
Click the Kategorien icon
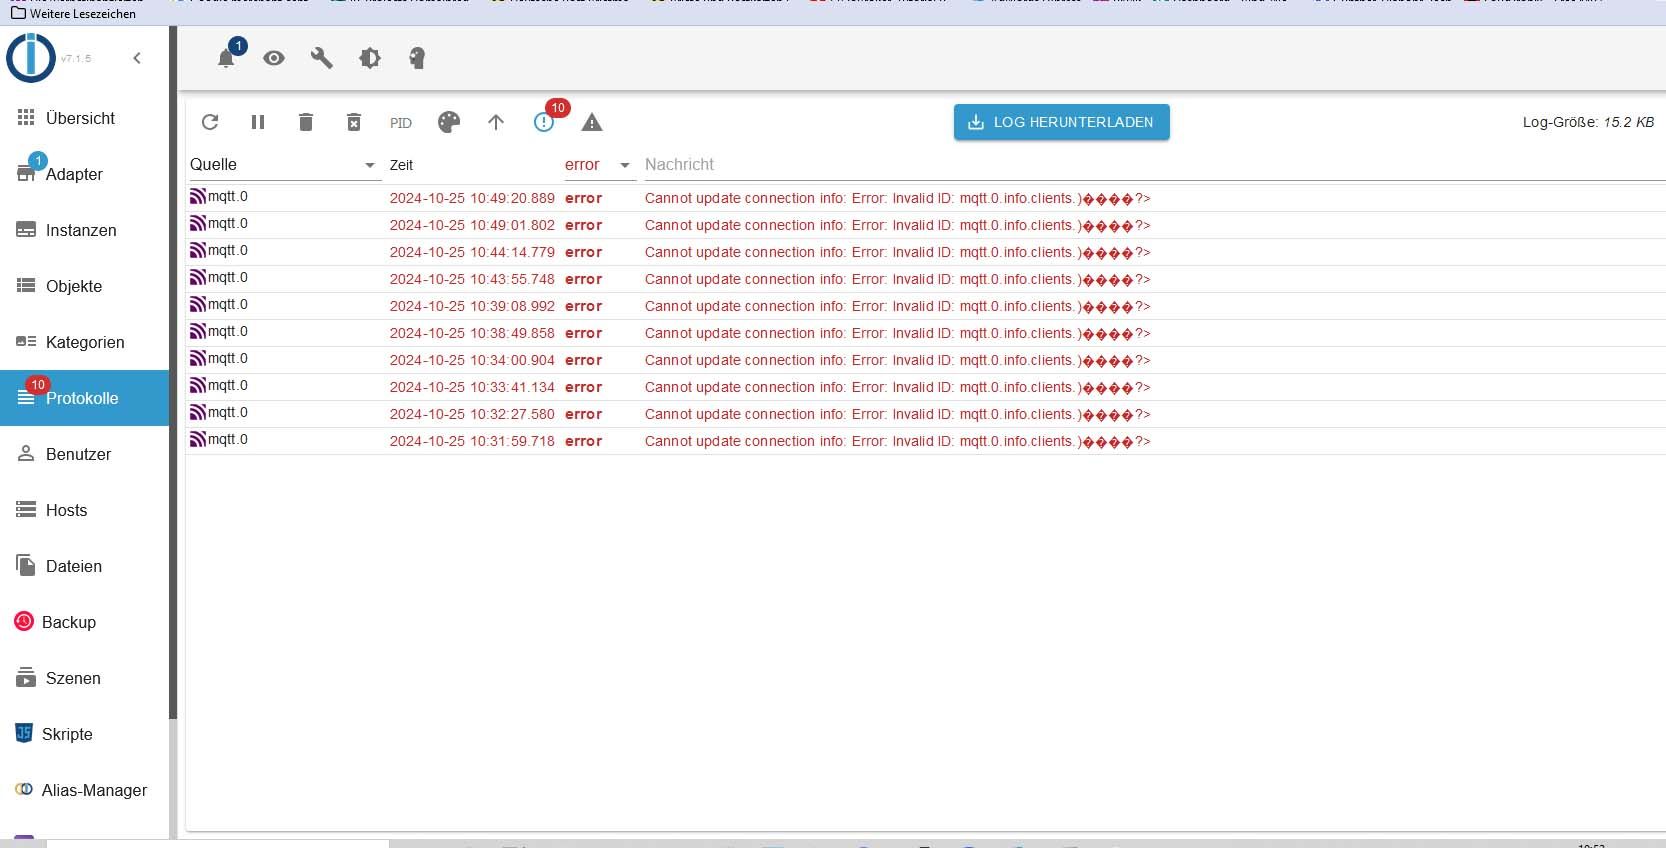coord(26,342)
